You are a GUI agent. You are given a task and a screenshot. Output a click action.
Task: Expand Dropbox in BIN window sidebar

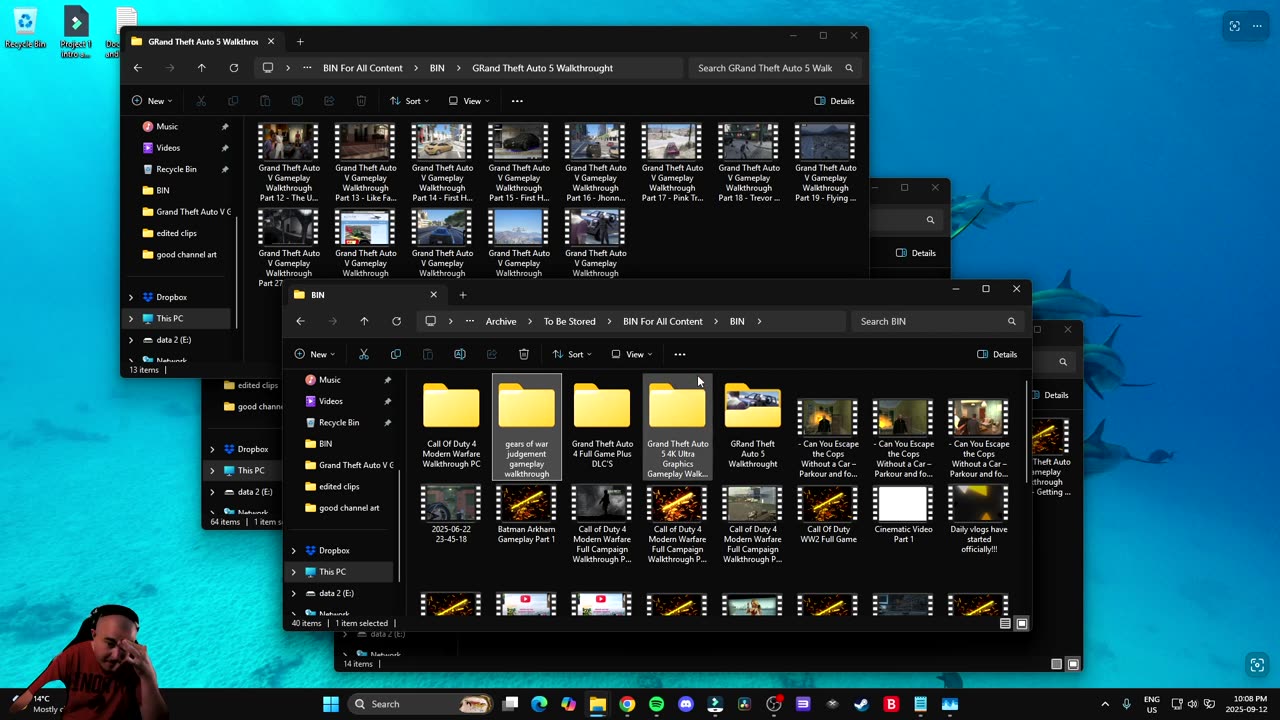click(294, 550)
